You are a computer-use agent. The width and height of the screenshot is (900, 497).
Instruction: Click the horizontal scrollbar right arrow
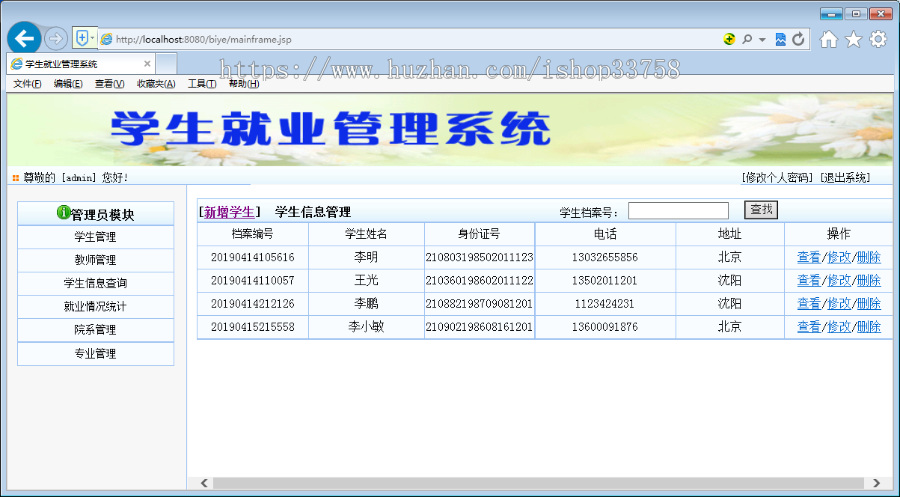pos(876,483)
